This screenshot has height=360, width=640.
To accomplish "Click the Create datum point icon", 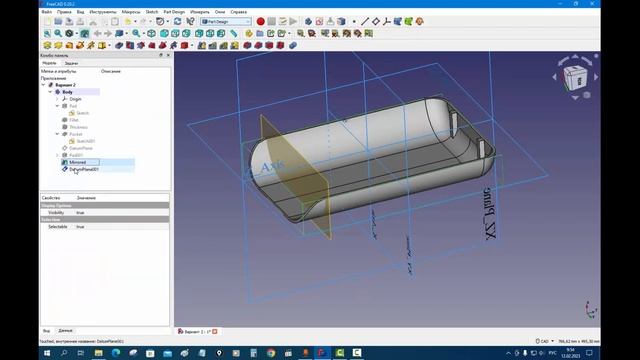I will 354,22.
